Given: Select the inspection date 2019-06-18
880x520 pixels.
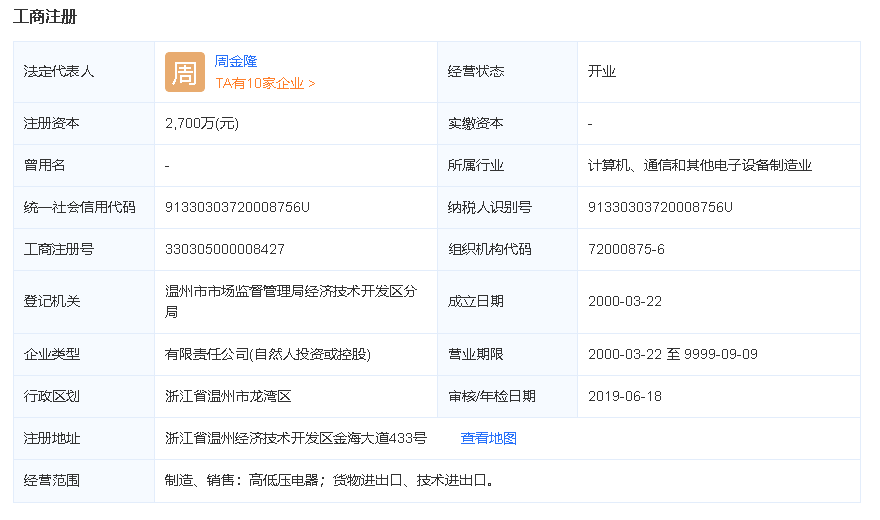Looking at the screenshot, I should coord(625,396).
